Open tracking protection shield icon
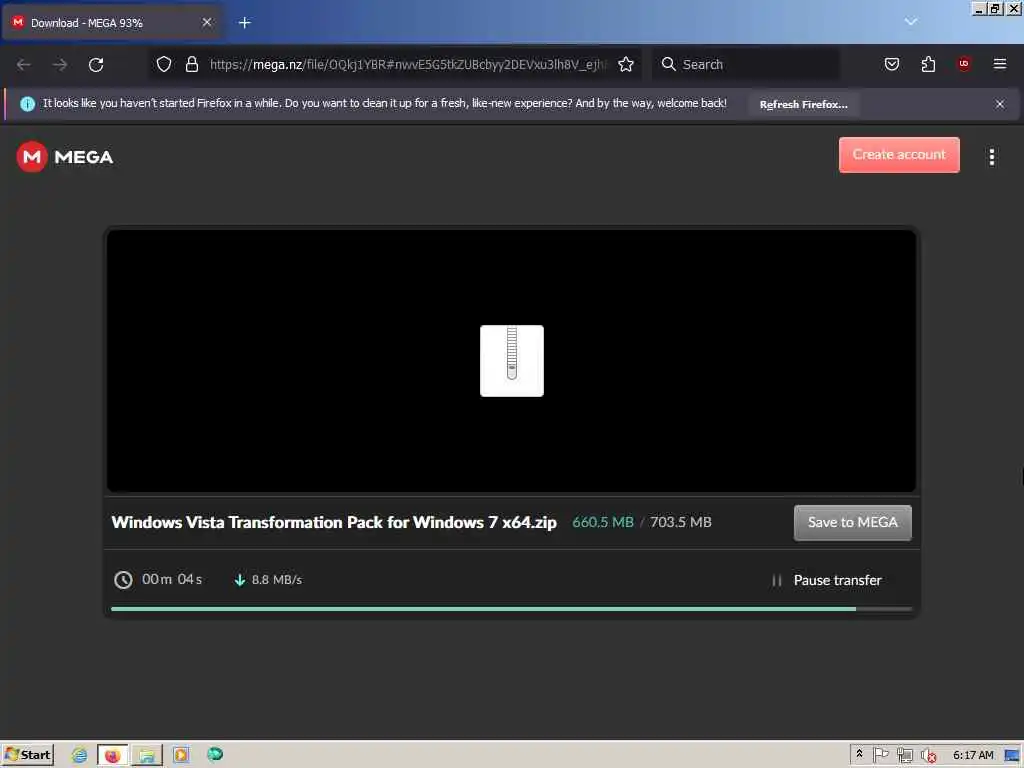1024x768 pixels. coord(164,64)
